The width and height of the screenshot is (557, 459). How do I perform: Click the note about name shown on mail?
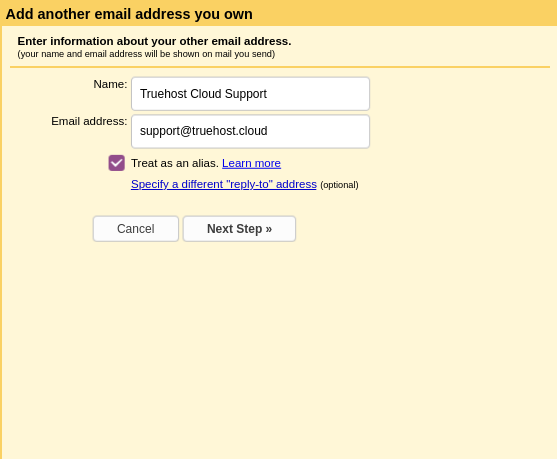pyautogui.click(x=146, y=54)
